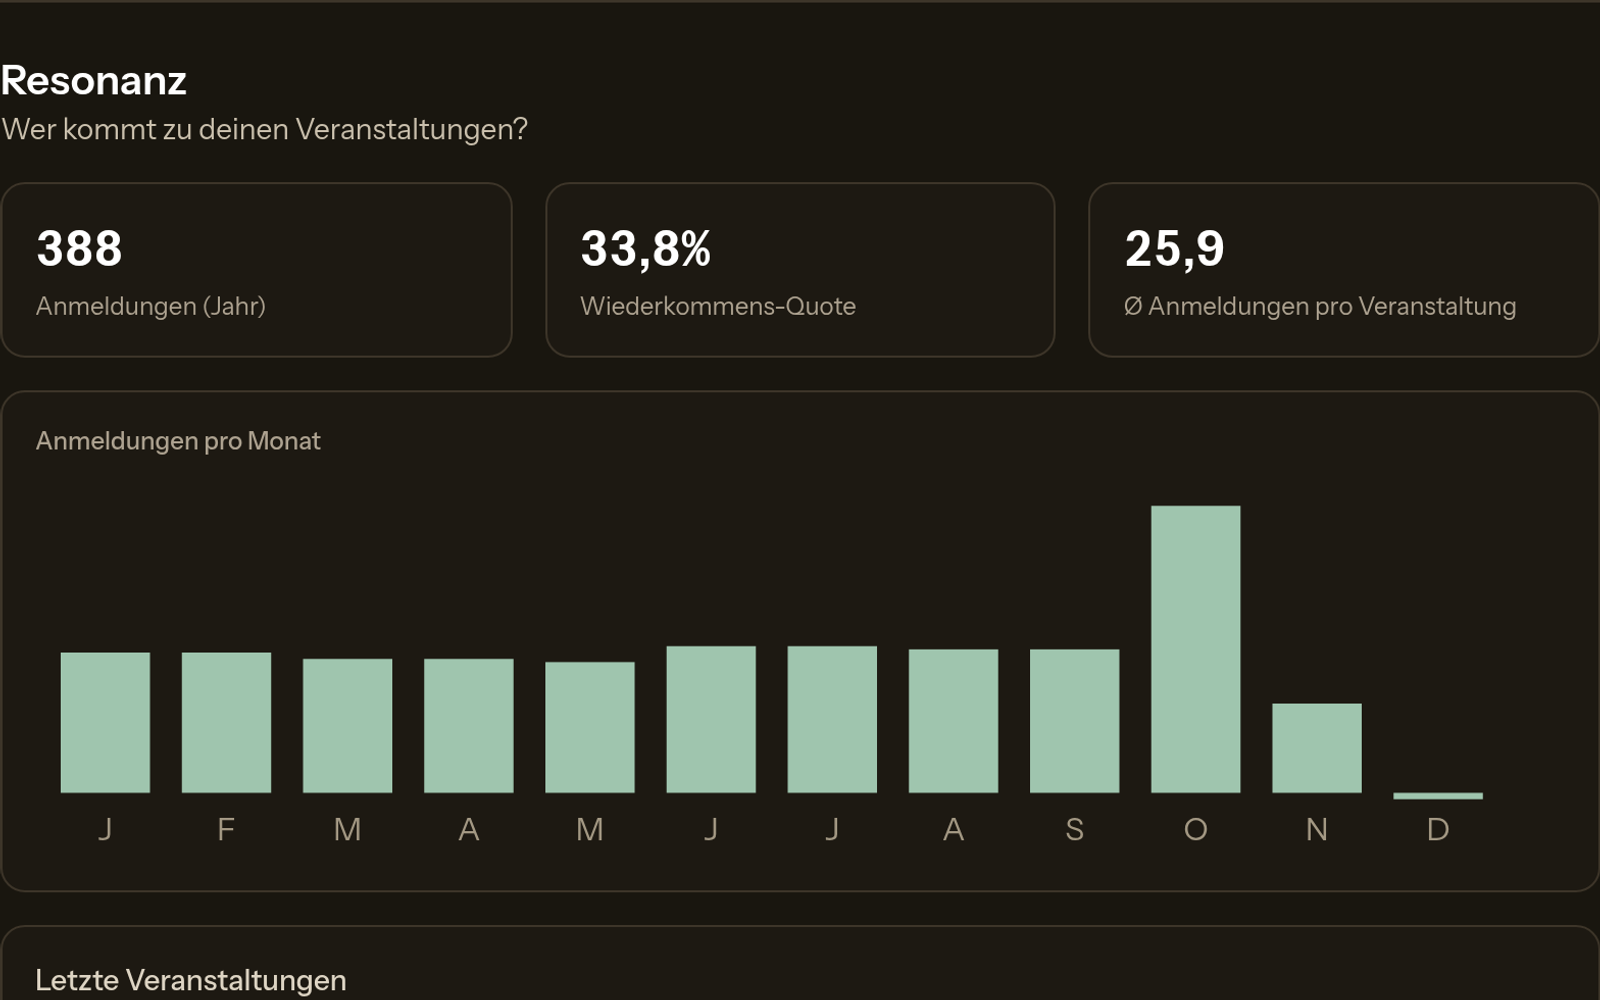This screenshot has width=1600, height=1000.
Task: Click the 'F' month axis label
Action: [226, 829]
